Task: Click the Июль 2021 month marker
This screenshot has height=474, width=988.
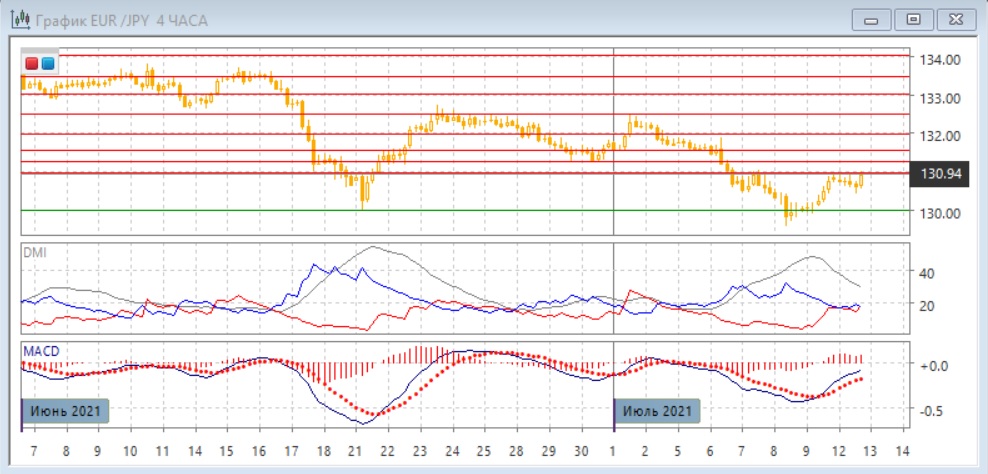Action: [x=657, y=411]
